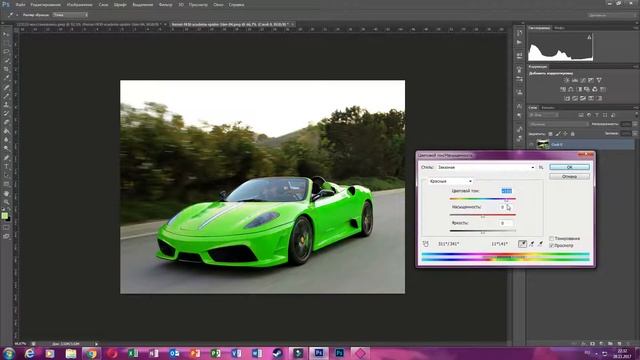Viewport: 640px width, 360px height.
Task: Toggle type layer filter in Layers panel
Action: pyautogui.click(x=597, y=115)
